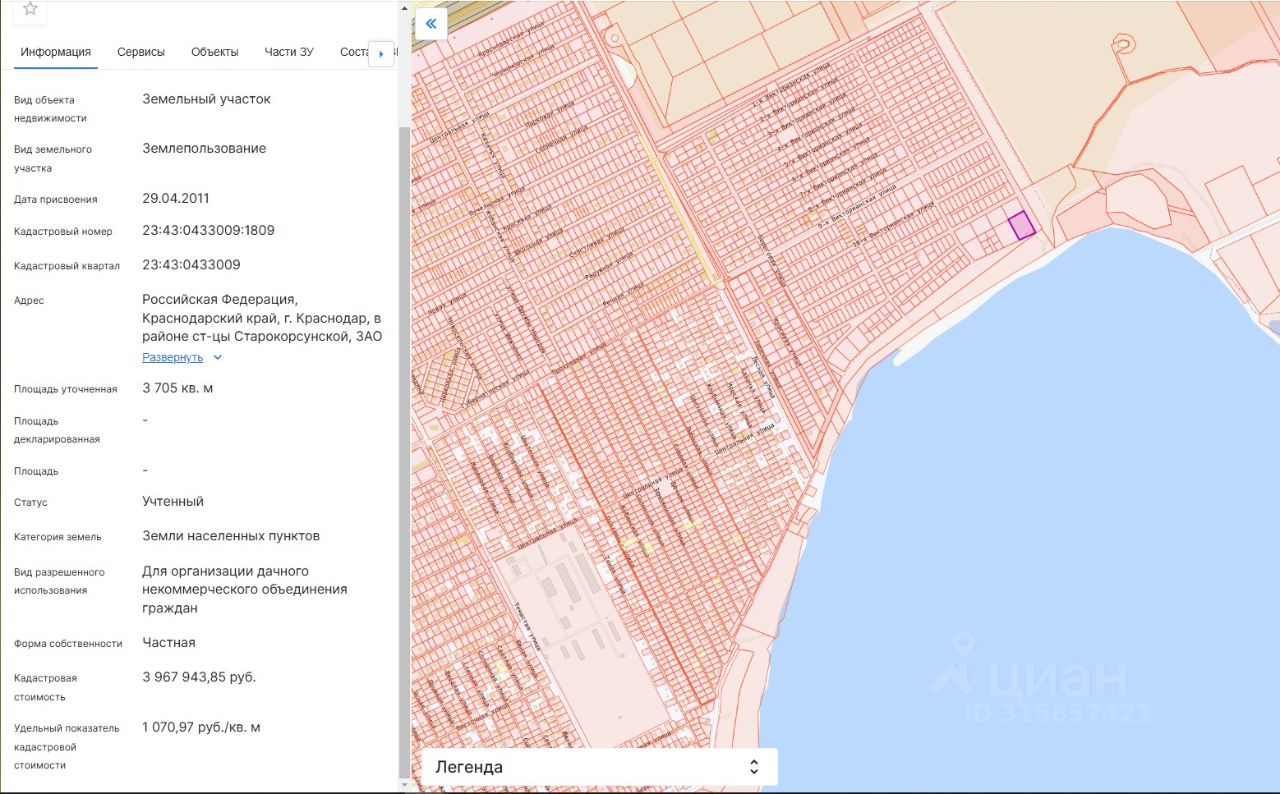
Task: Open the Информация tab
Action: pyautogui.click(x=56, y=52)
